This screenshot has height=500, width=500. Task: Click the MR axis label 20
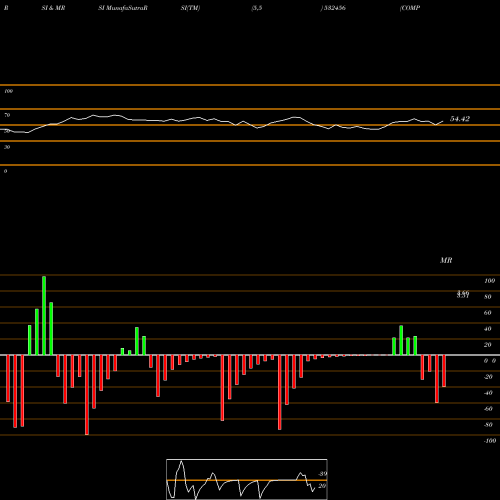(x=488, y=345)
